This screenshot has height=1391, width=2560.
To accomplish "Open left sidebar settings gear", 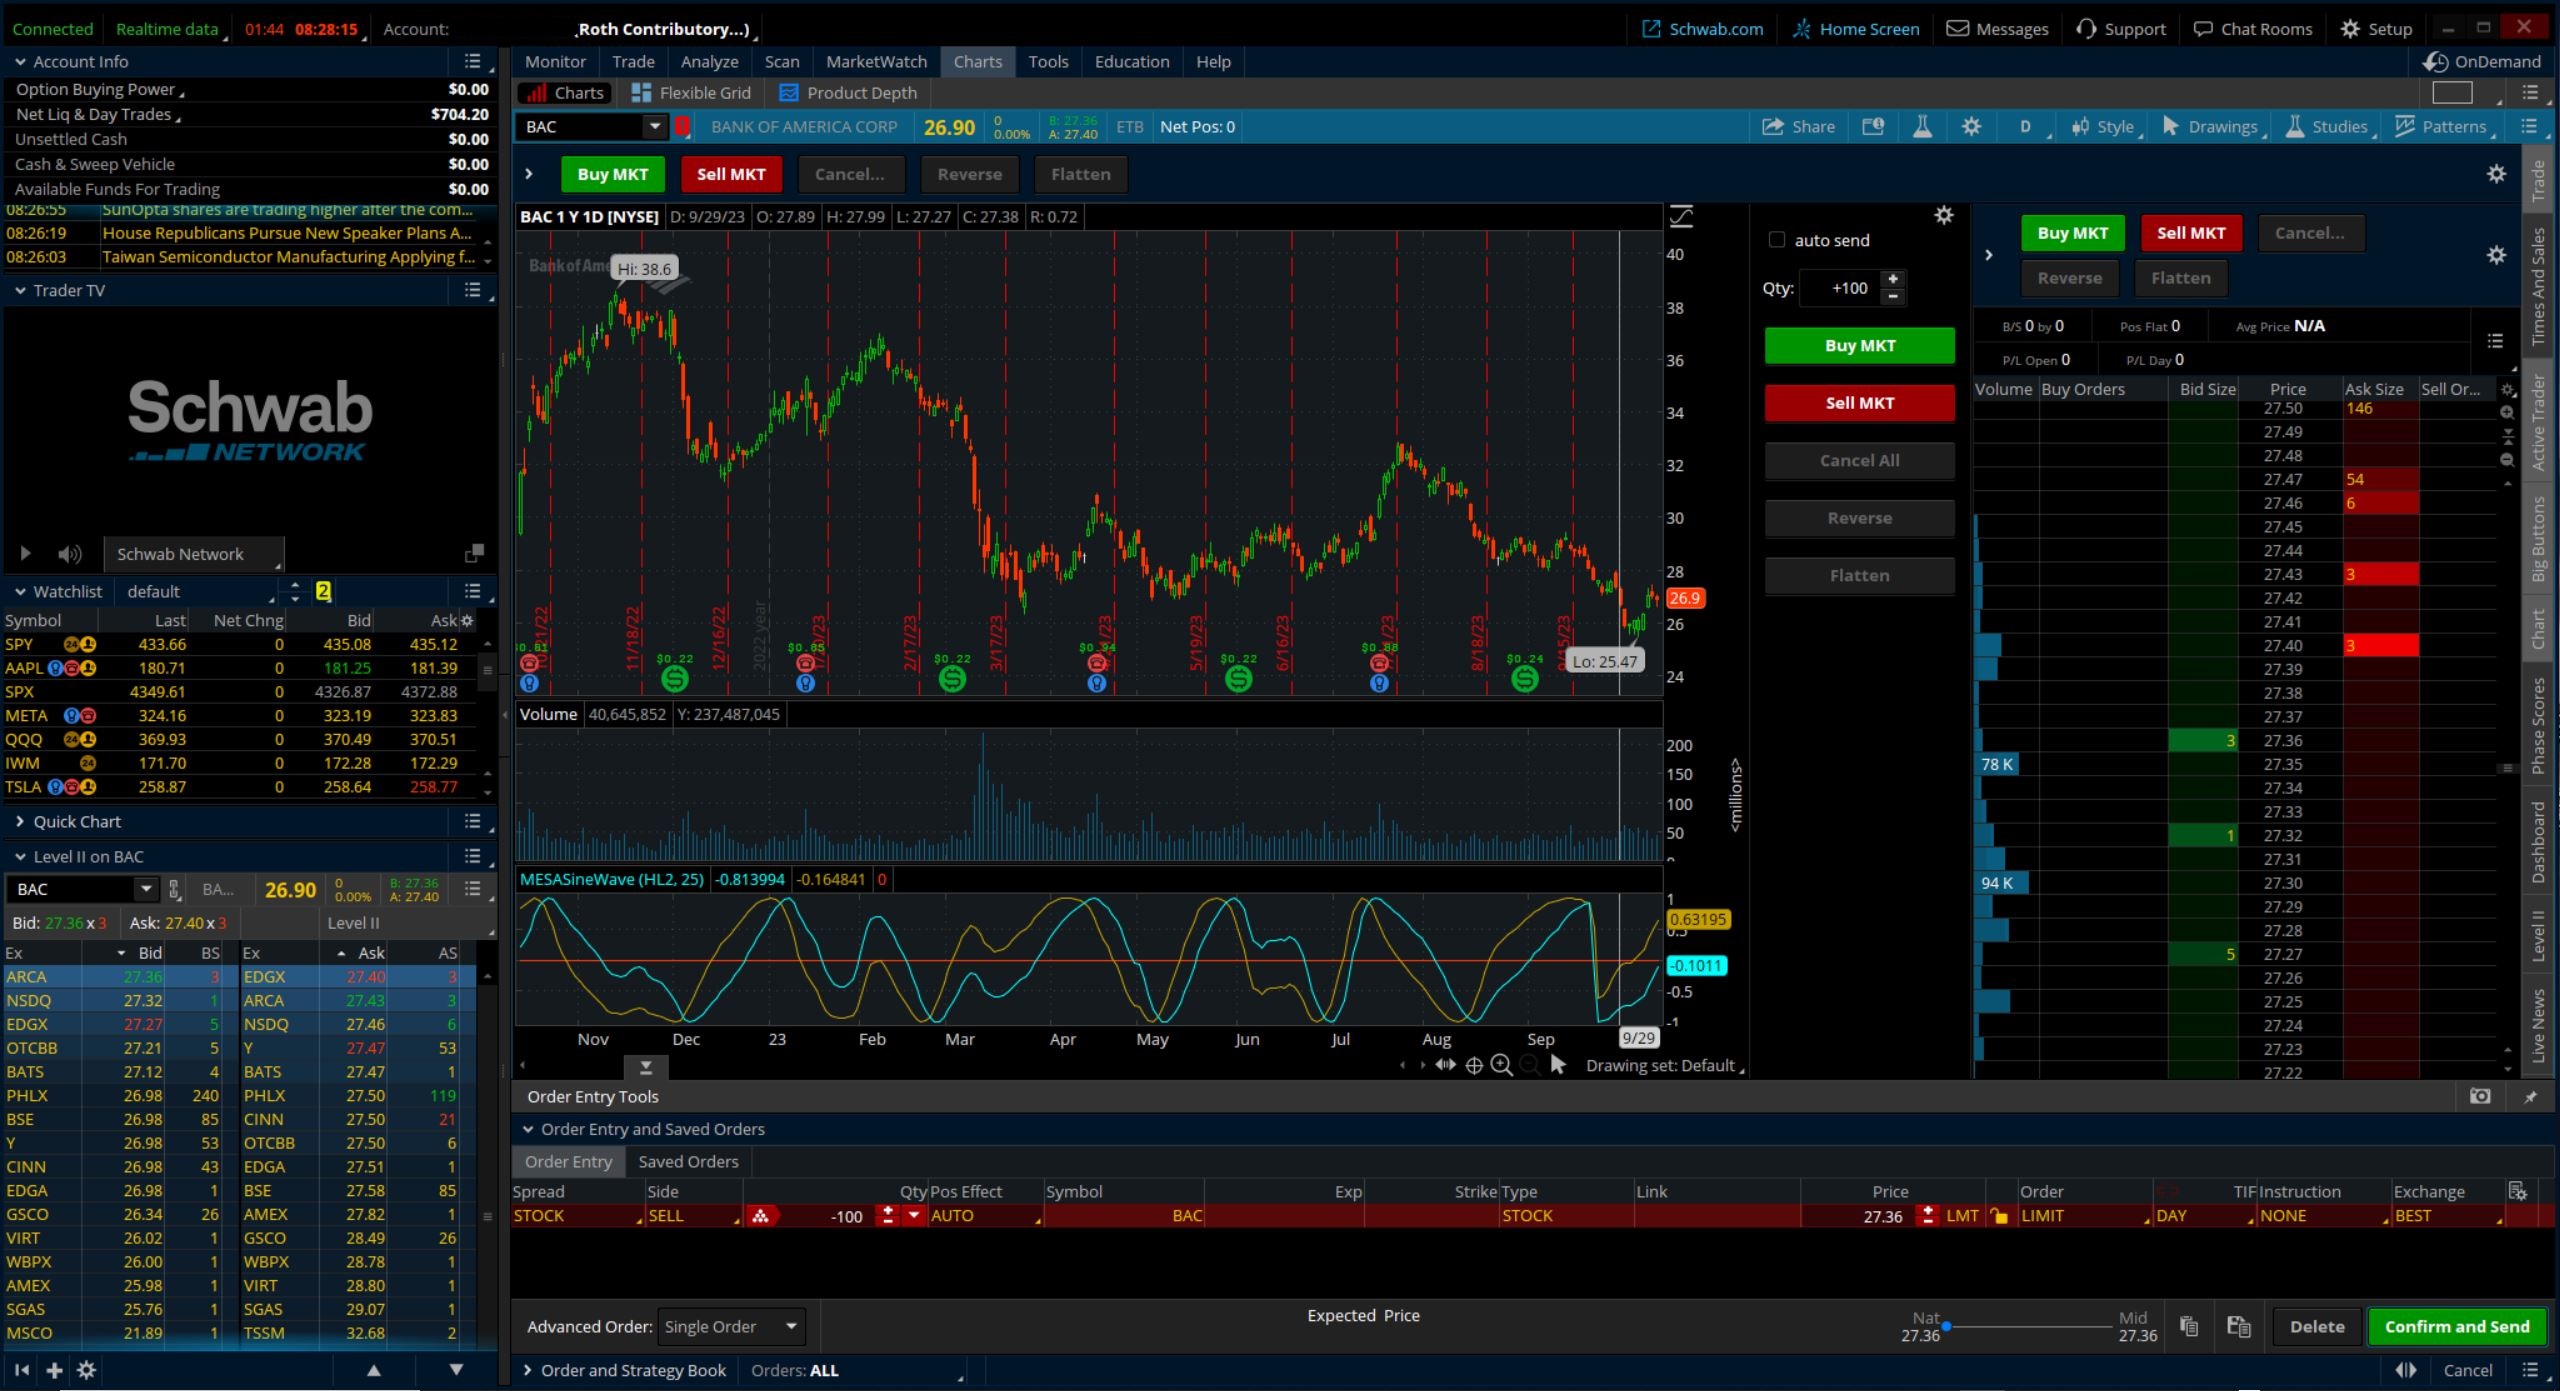I will tap(87, 1370).
